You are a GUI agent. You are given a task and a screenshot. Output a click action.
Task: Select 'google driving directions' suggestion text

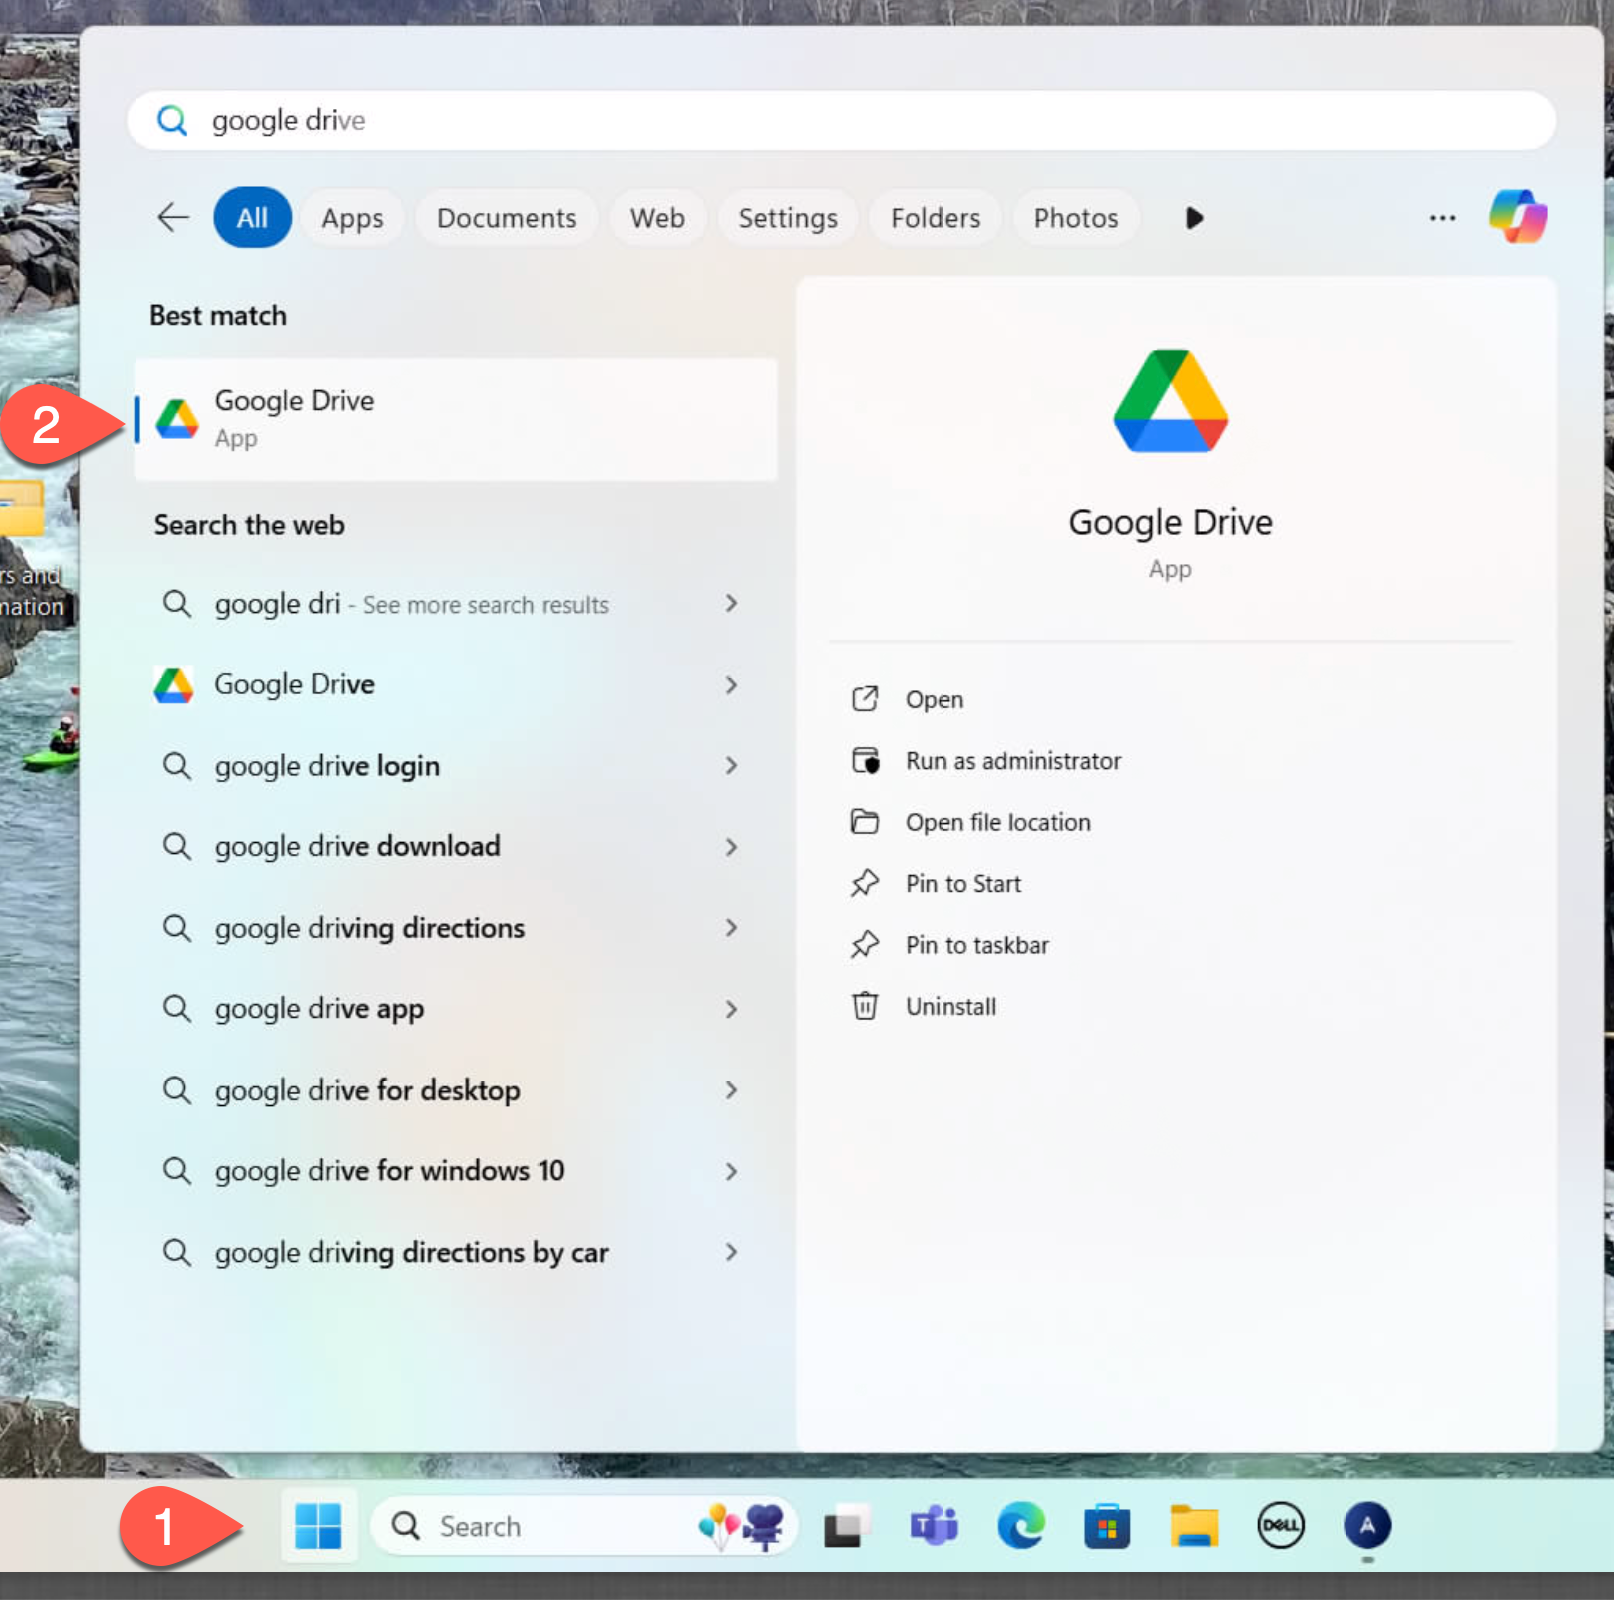point(369,928)
